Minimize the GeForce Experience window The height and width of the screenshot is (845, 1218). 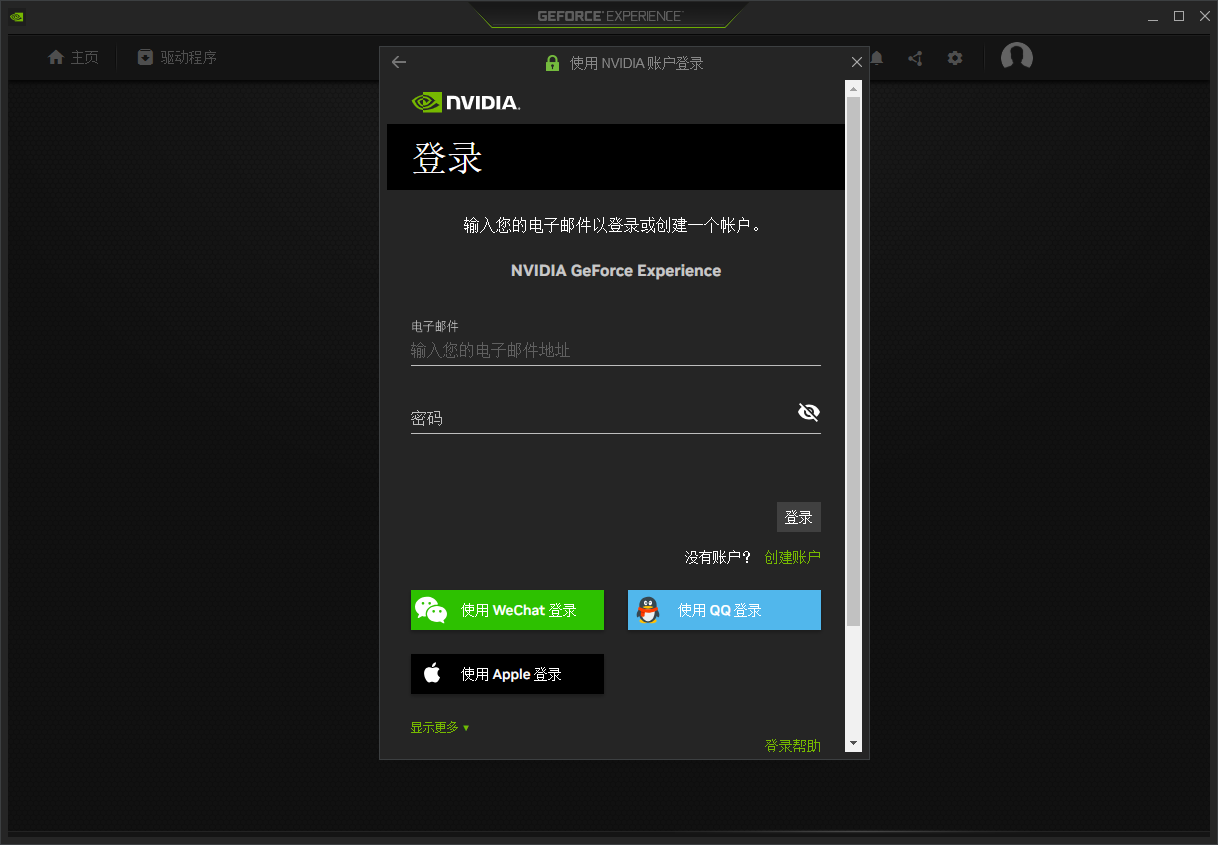click(x=1153, y=16)
